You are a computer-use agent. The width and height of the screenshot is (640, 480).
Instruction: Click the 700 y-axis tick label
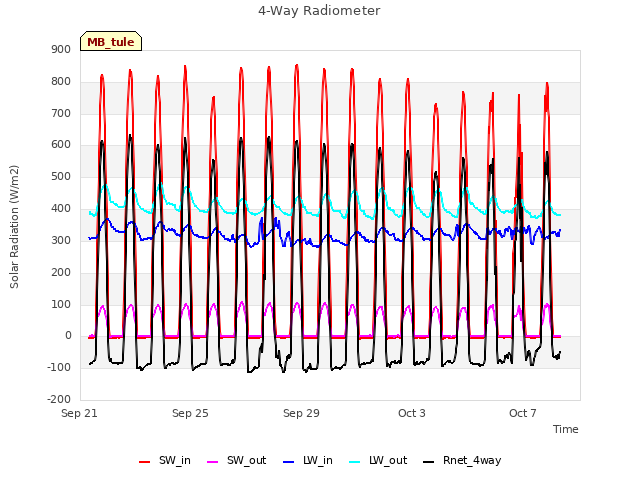(61, 113)
